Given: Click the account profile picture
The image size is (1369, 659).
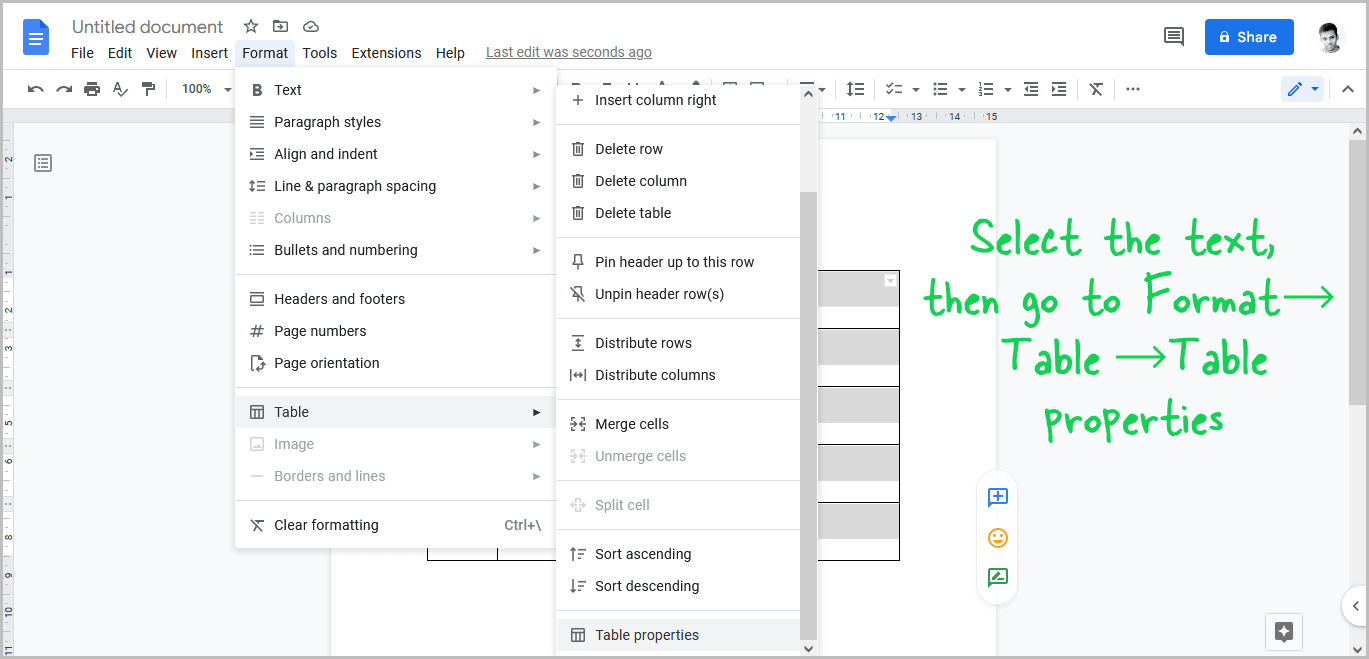Looking at the screenshot, I should [x=1330, y=37].
